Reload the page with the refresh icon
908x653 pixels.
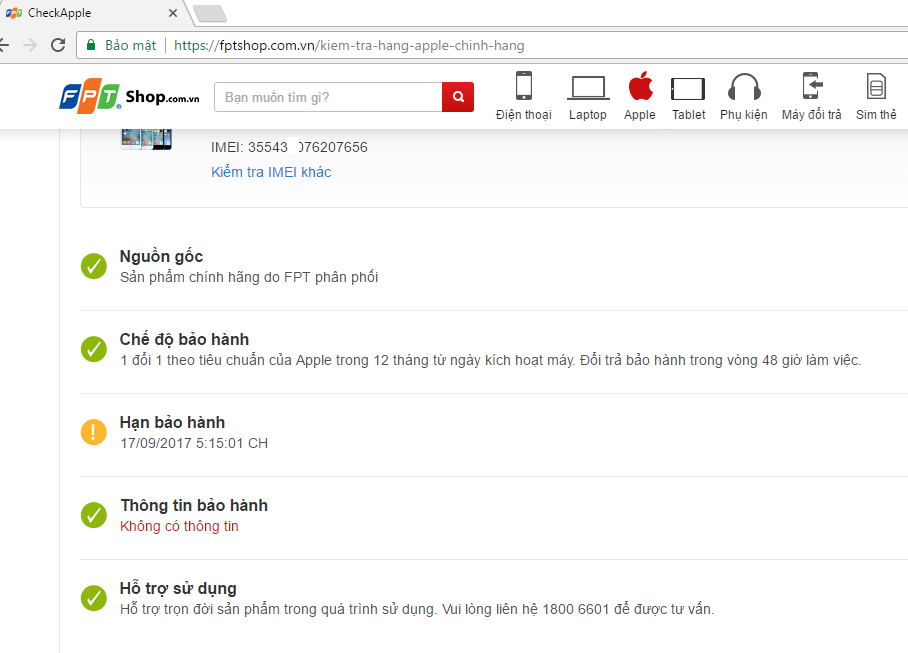[x=58, y=45]
